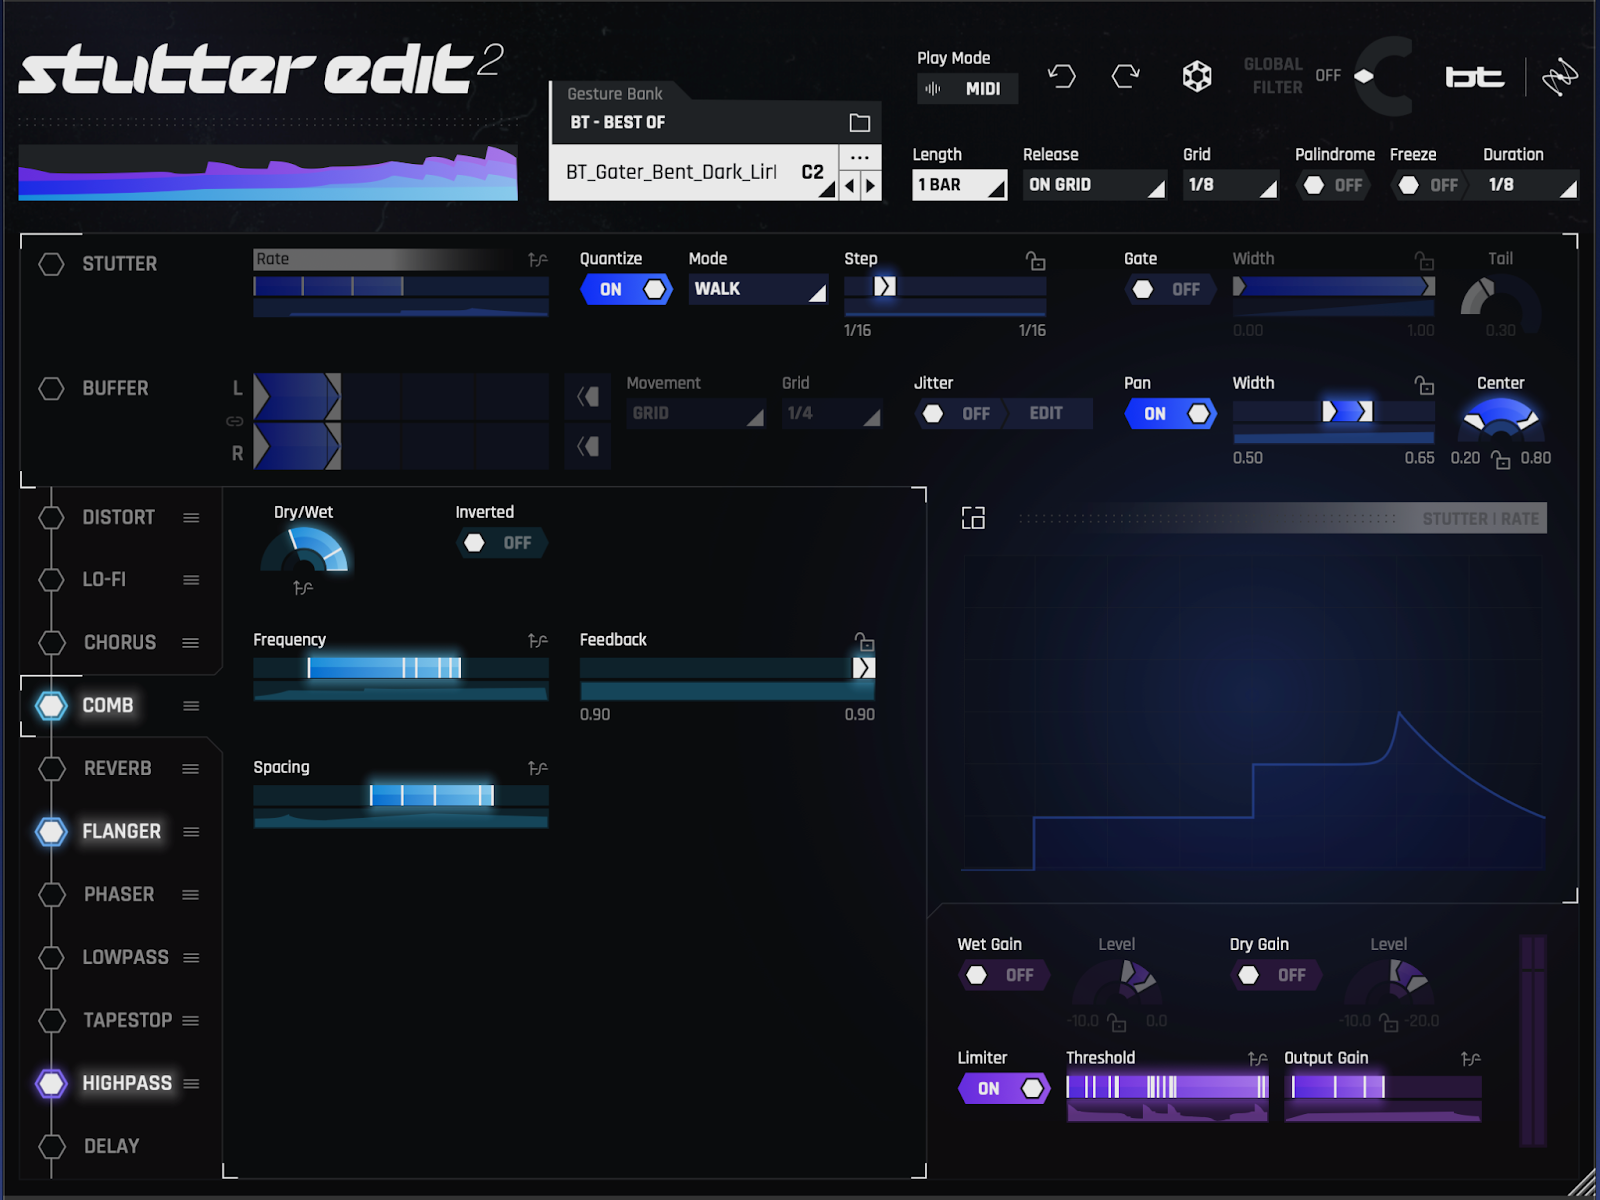The width and height of the screenshot is (1600, 1200).
Task: Enable the Stutter module hexagon
Action: (x=51, y=264)
